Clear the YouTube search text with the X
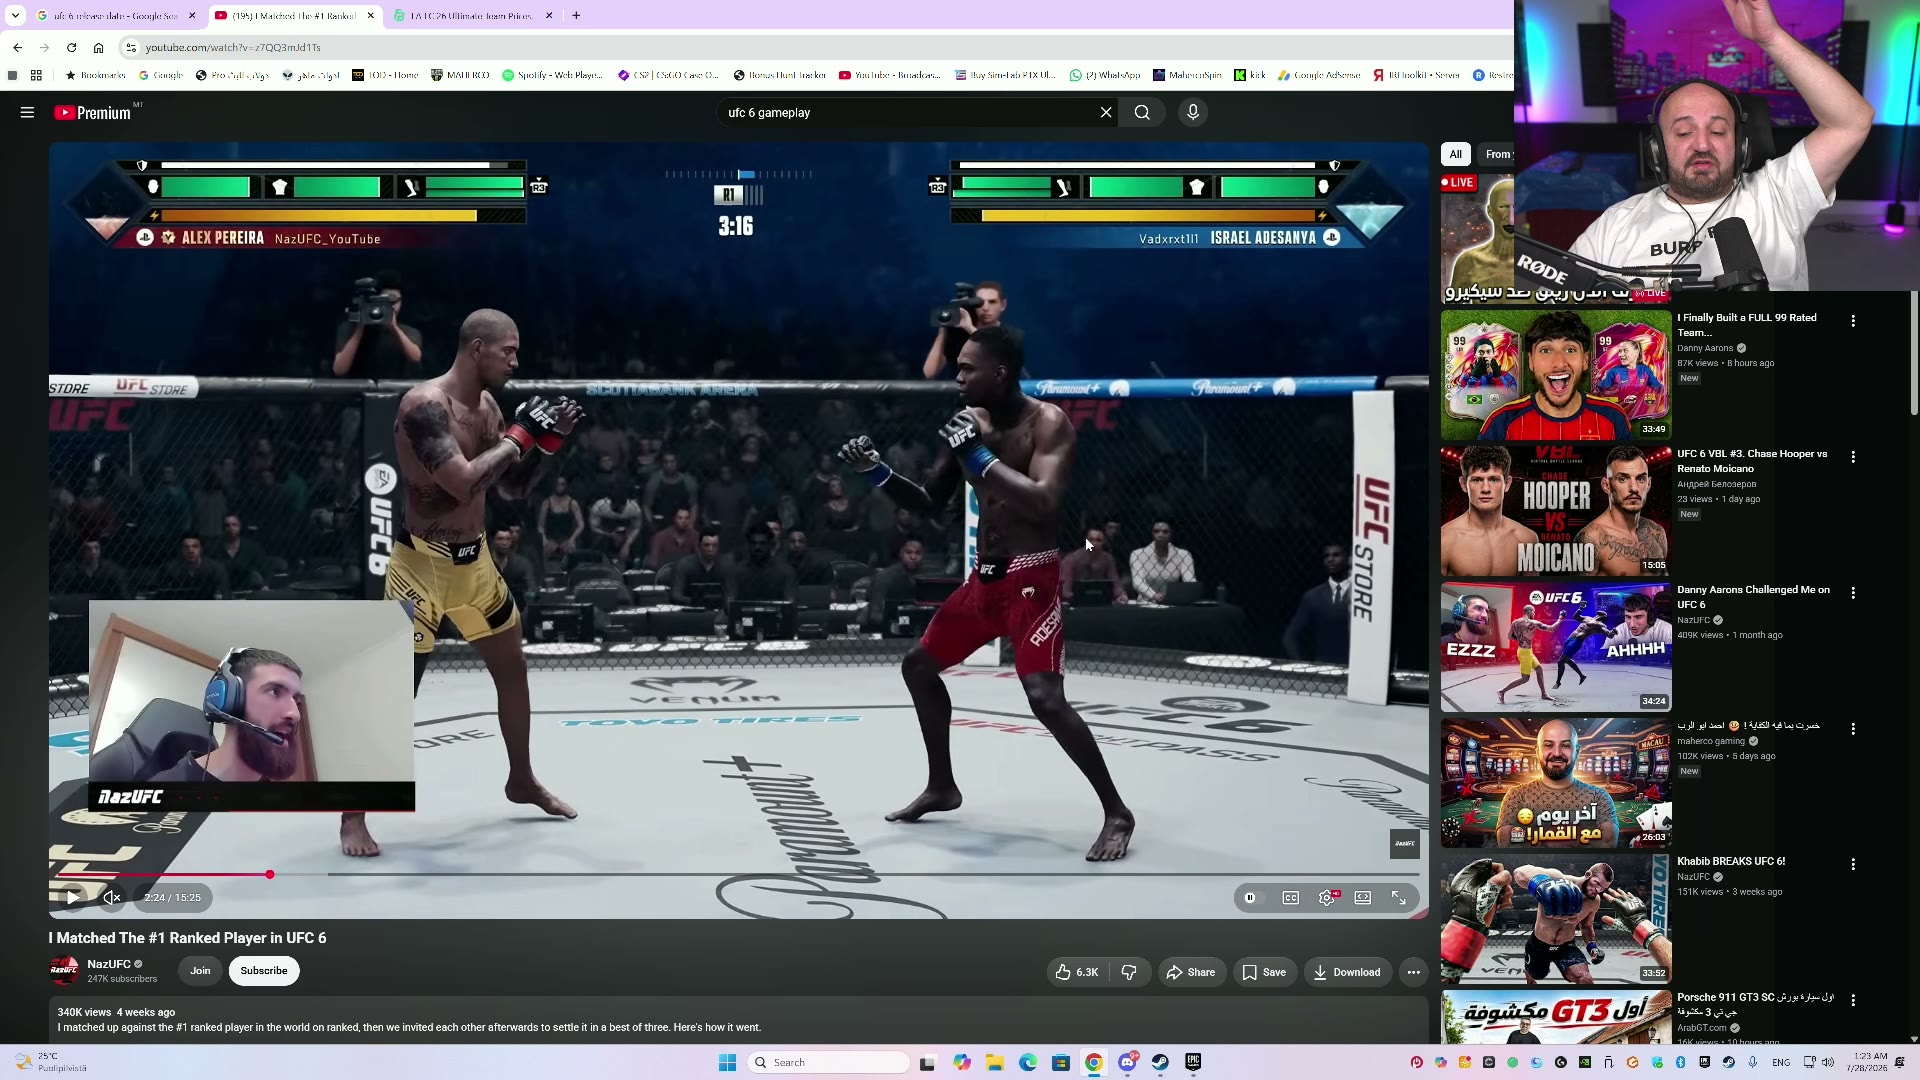The image size is (1920, 1080). coord(1106,113)
